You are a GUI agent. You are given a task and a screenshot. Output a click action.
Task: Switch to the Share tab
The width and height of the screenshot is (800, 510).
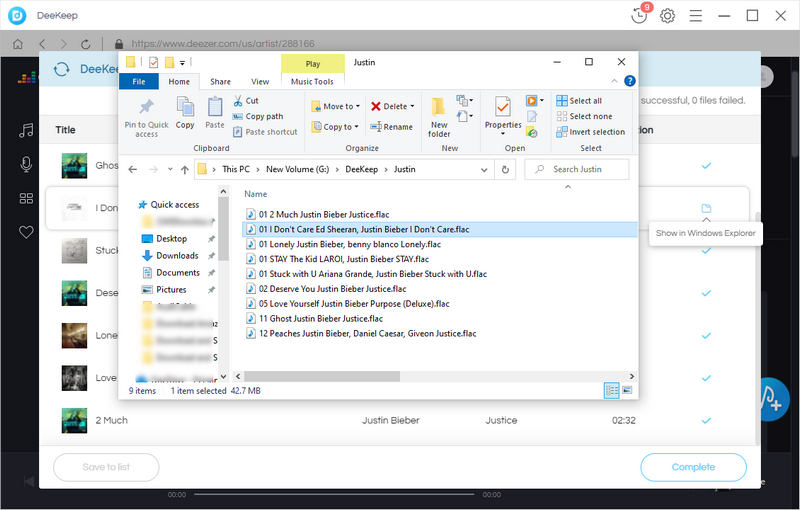click(x=220, y=82)
